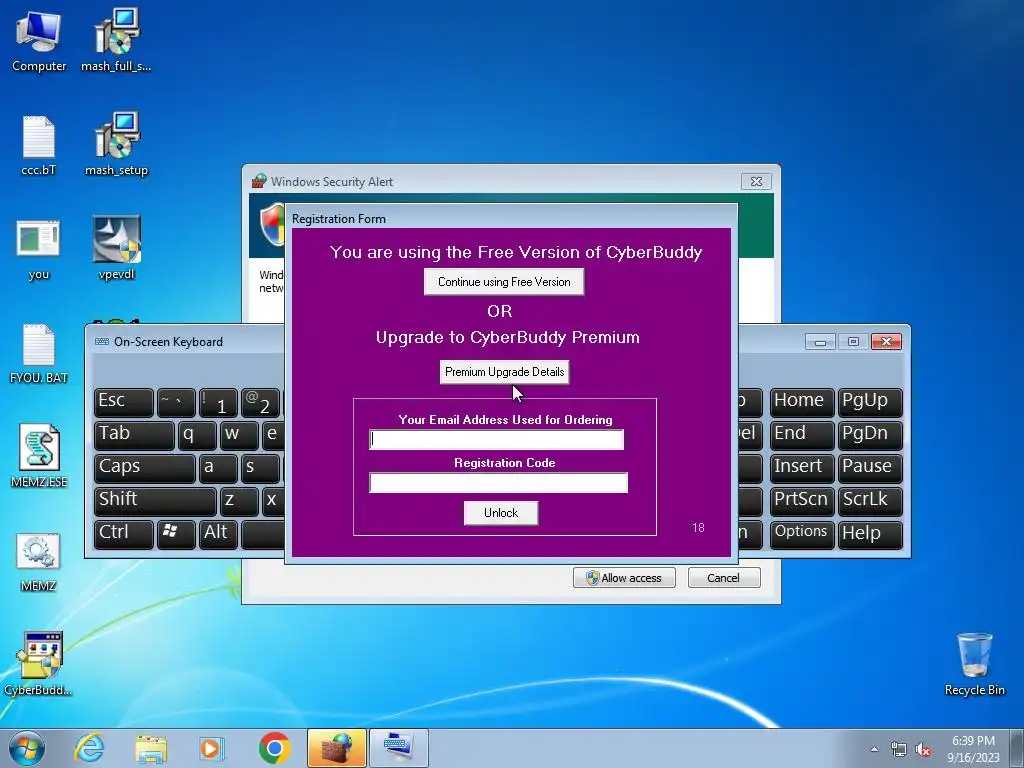Click the Windows logo key on keyboard
Screen dimensions: 1024x768
[176, 534]
